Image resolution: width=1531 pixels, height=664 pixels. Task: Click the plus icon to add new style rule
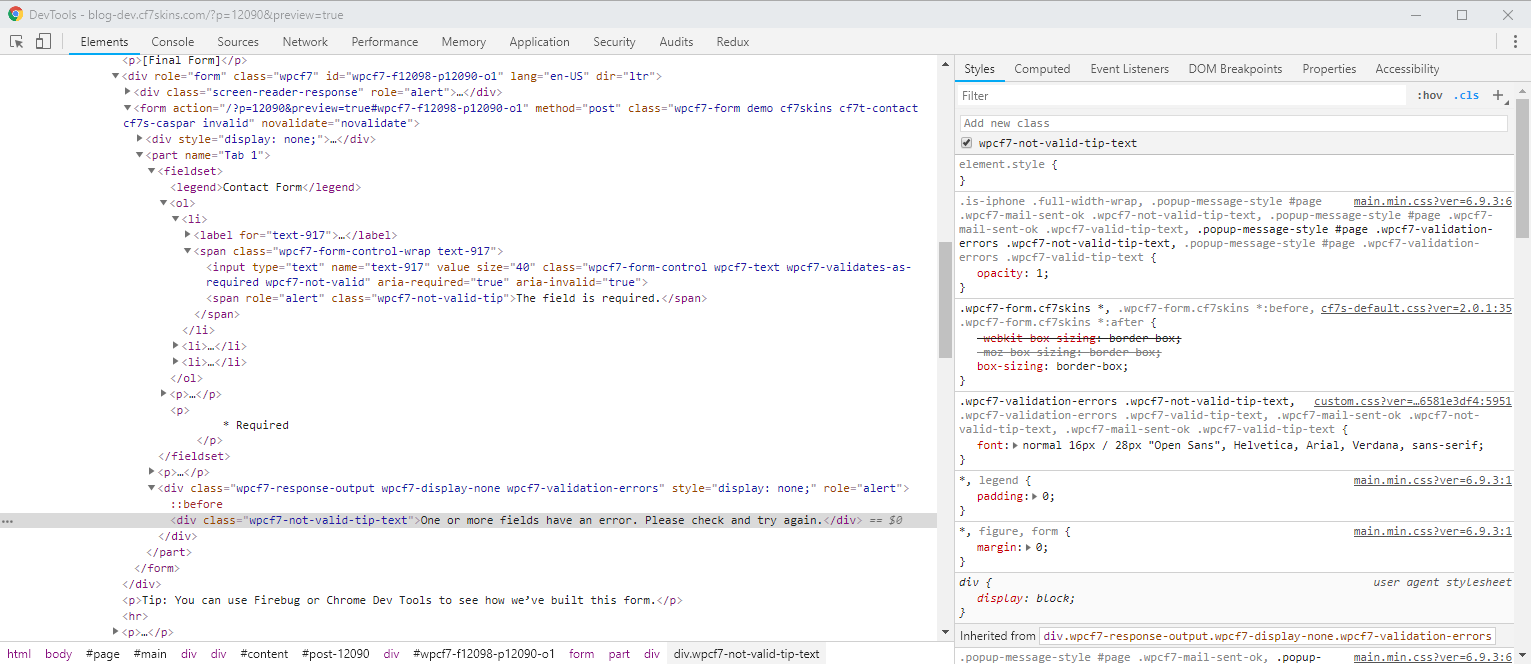[x=1497, y=96]
